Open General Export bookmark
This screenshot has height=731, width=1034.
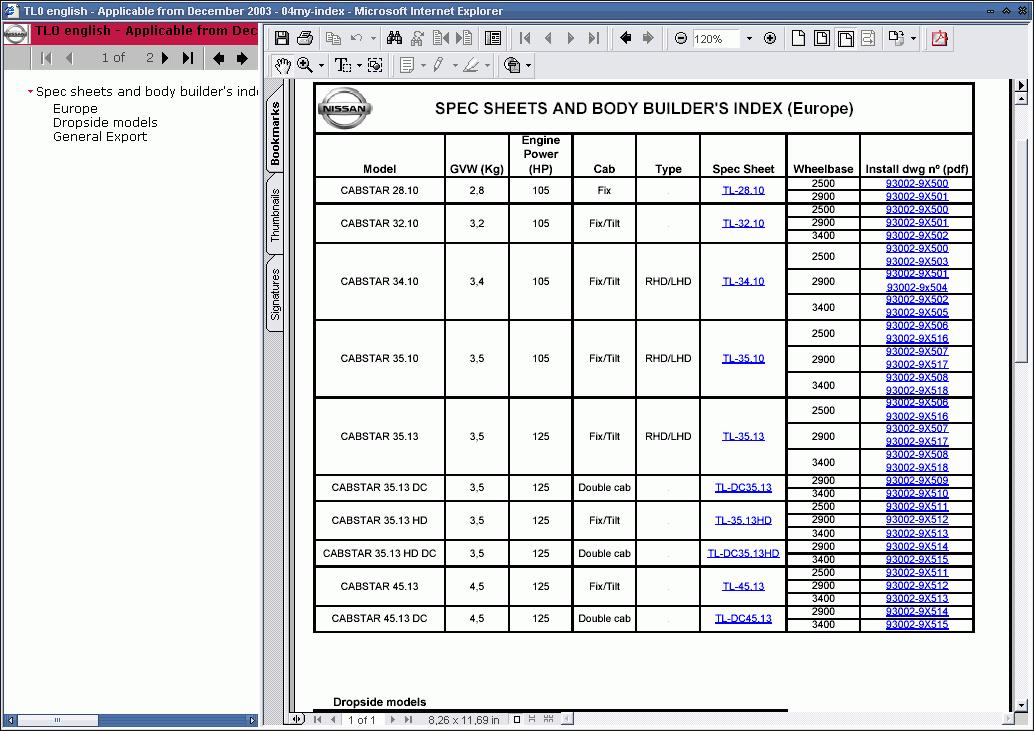pyautogui.click(x=100, y=136)
